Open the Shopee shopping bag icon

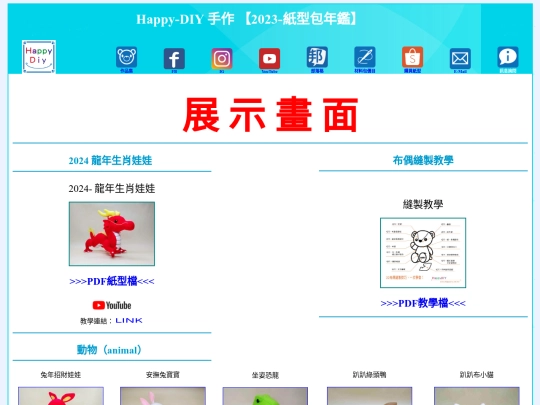[x=412, y=58]
